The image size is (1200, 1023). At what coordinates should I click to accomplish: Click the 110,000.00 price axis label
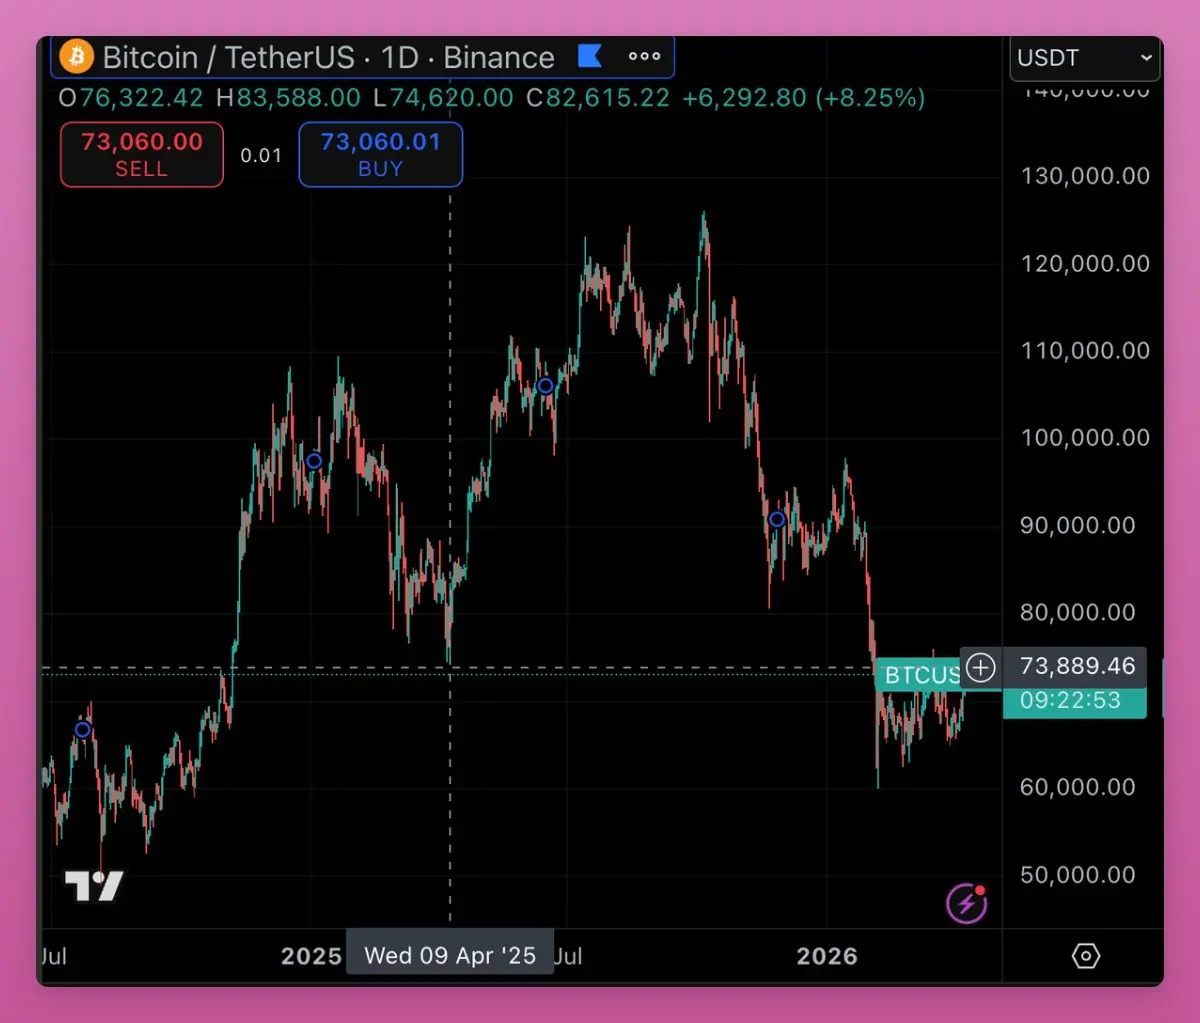(x=1085, y=350)
